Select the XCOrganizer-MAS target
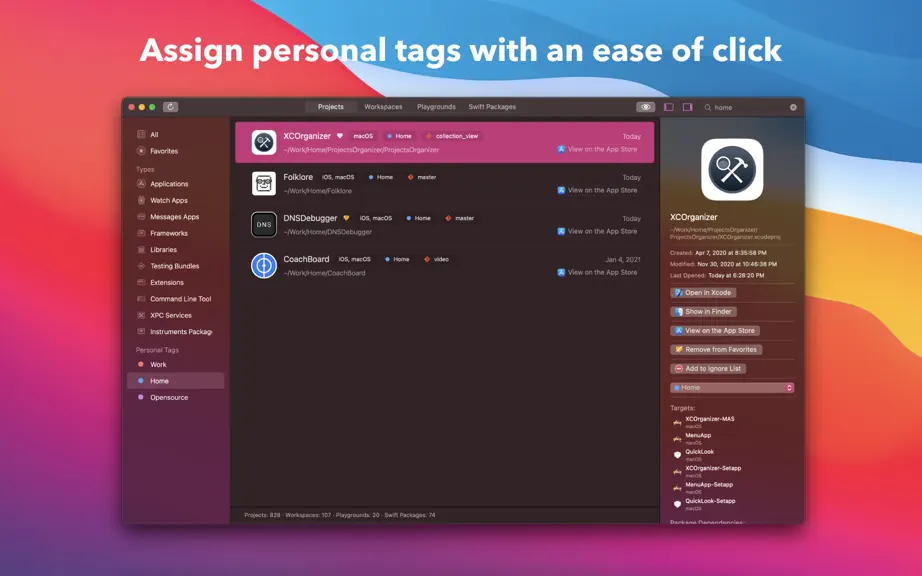The image size is (922, 576). pyautogui.click(x=709, y=419)
